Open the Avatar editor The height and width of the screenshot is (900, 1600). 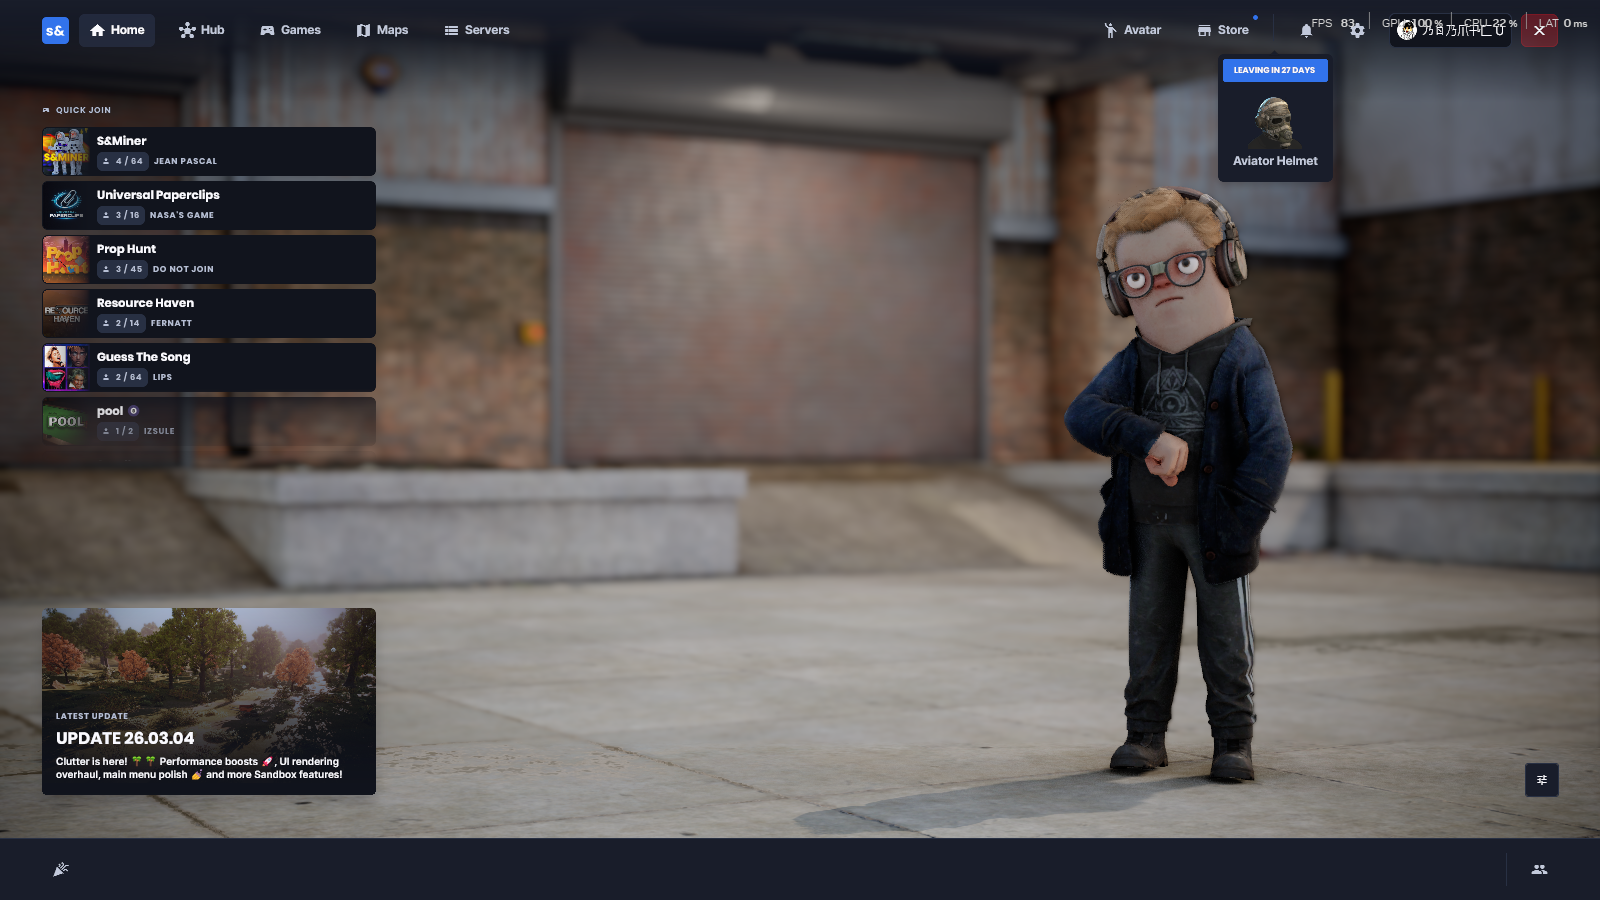coord(1132,30)
